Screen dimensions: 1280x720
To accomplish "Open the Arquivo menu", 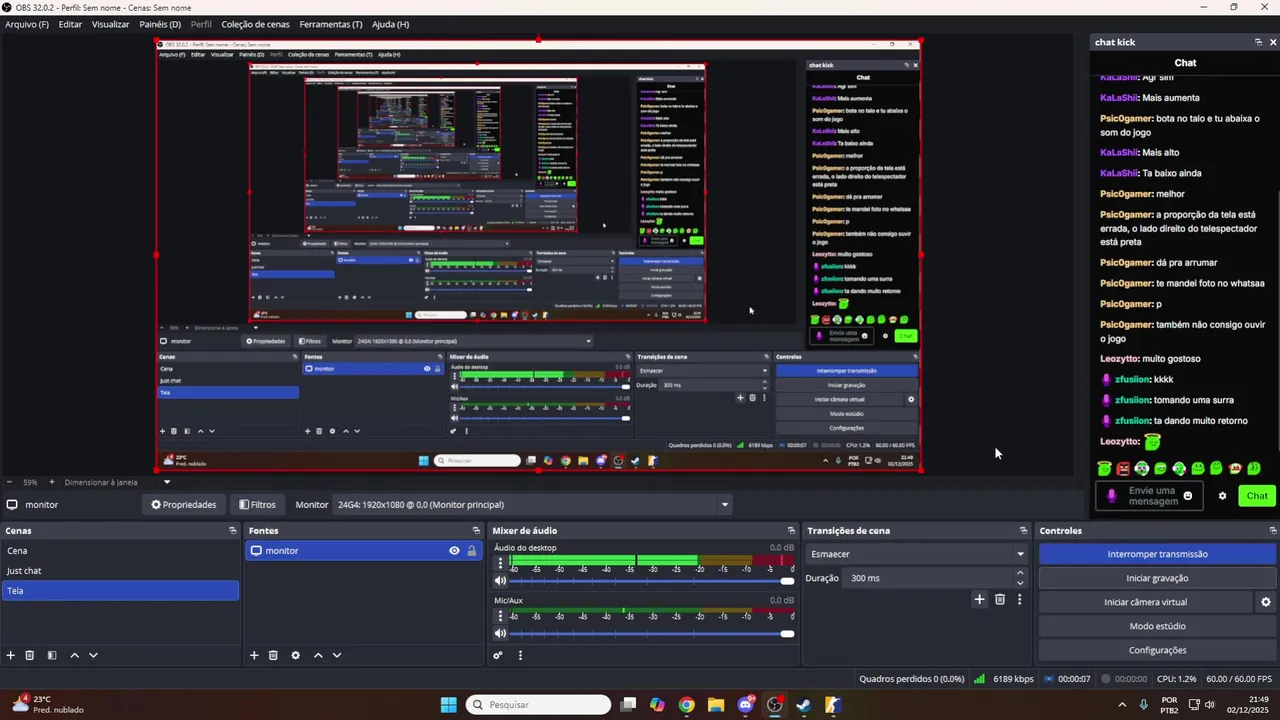I will pos(27,24).
